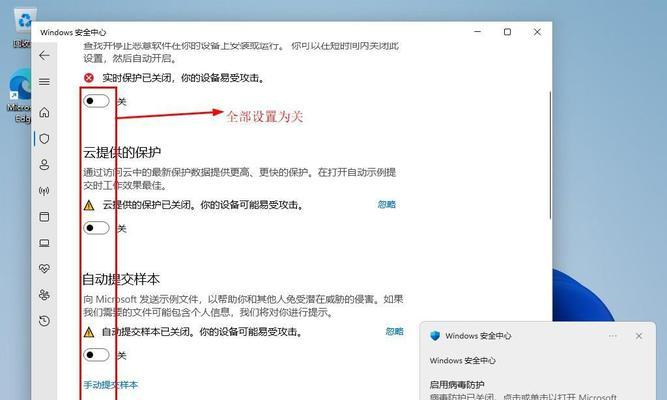Open Firewall & network protection icon
Image resolution: width=667 pixels, height=400 pixels.
click(44, 191)
